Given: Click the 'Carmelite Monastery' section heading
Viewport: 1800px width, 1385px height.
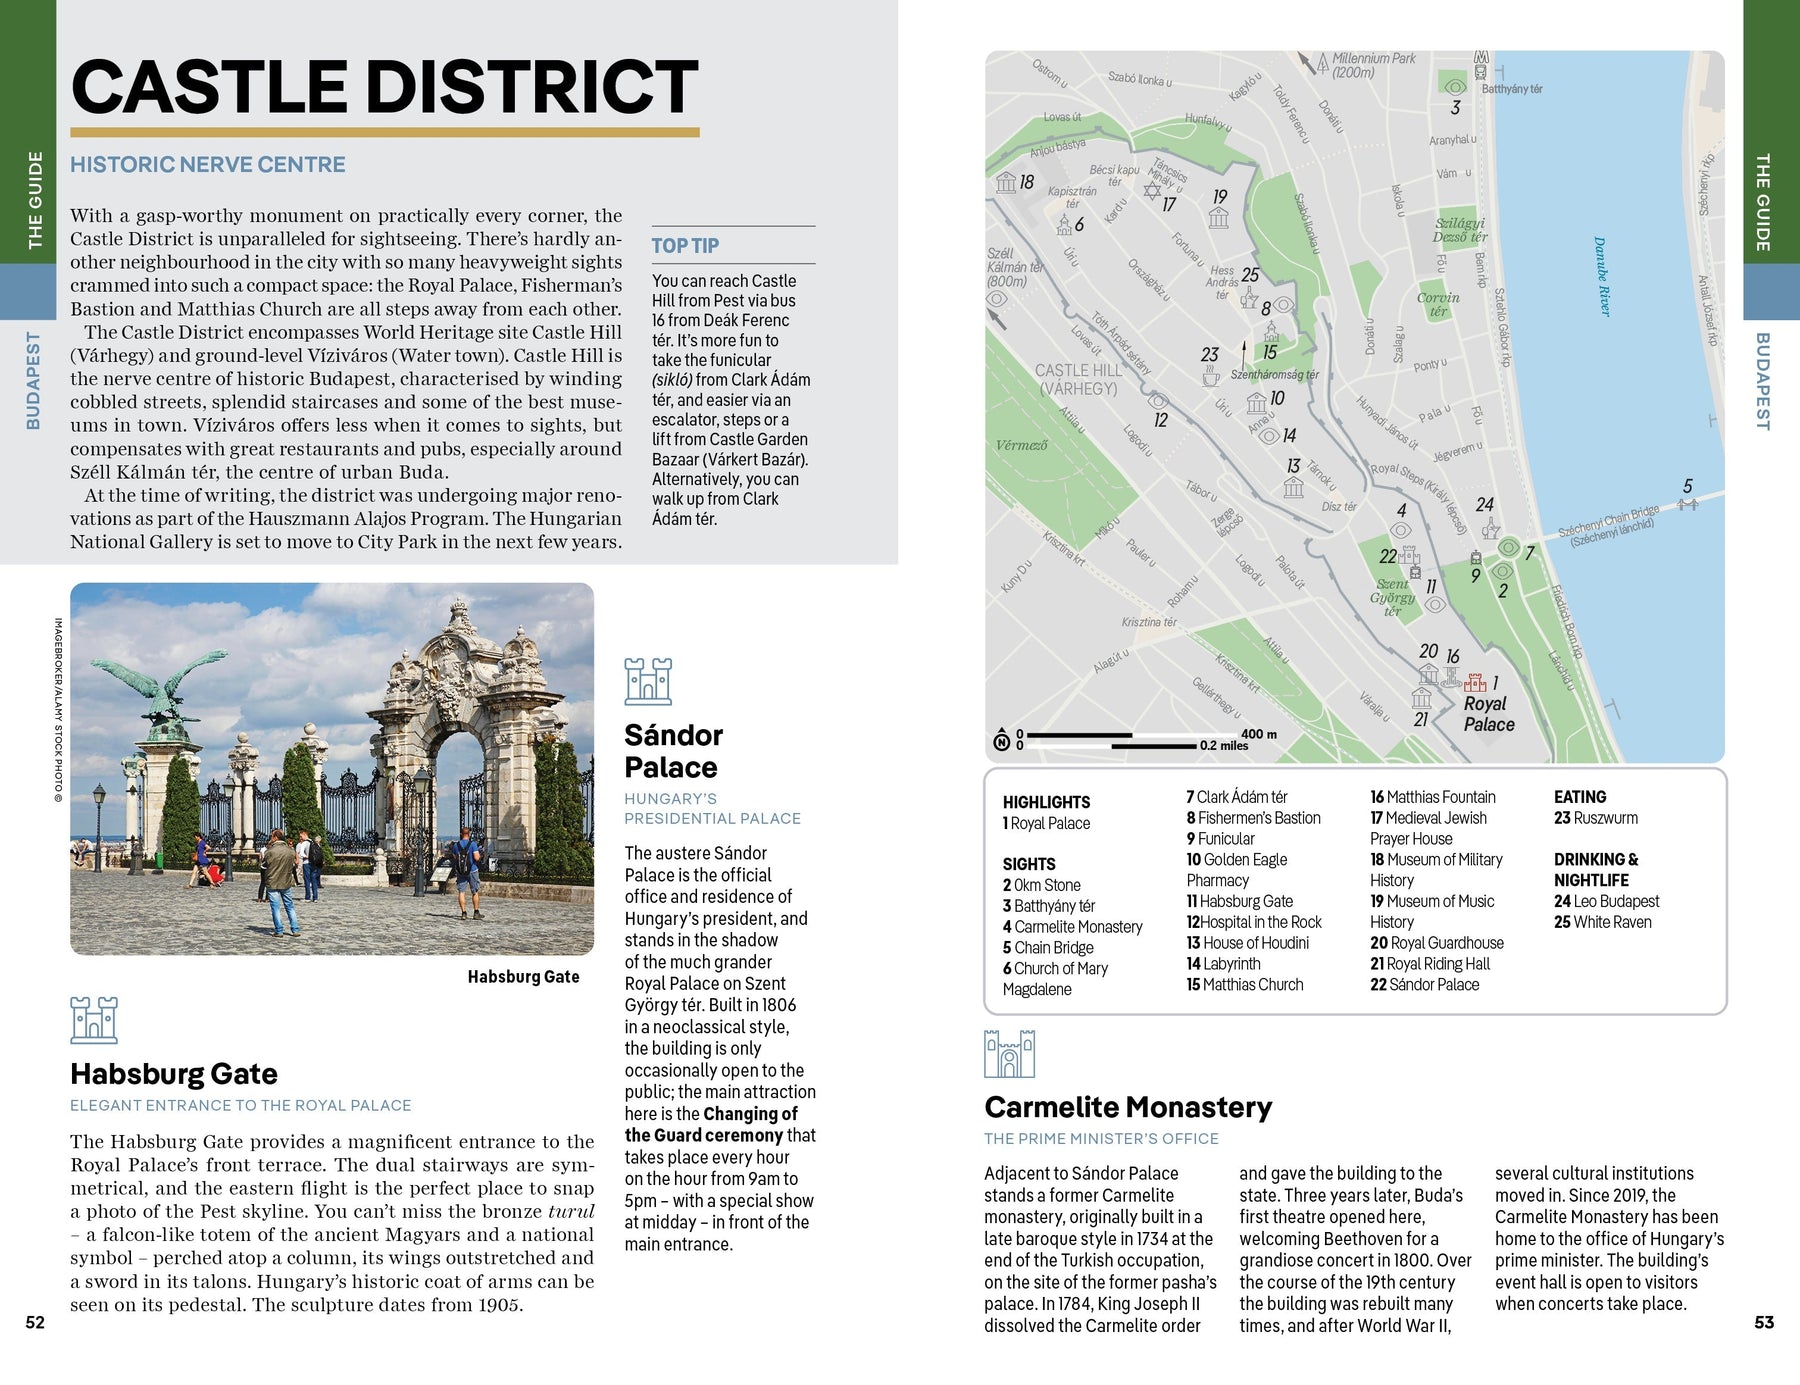Looking at the screenshot, I should point(1128,1107).
